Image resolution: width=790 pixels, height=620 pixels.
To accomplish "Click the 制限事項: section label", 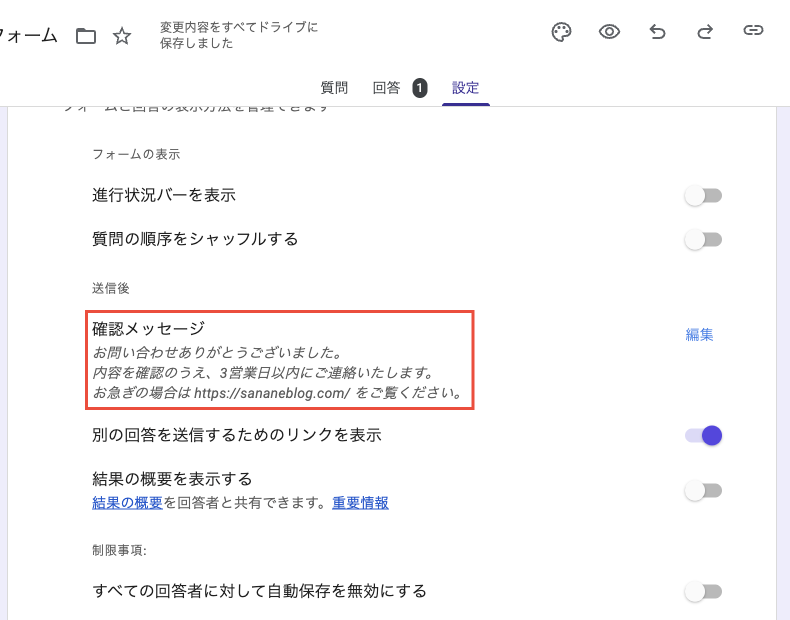I will (x=119, y=550).
